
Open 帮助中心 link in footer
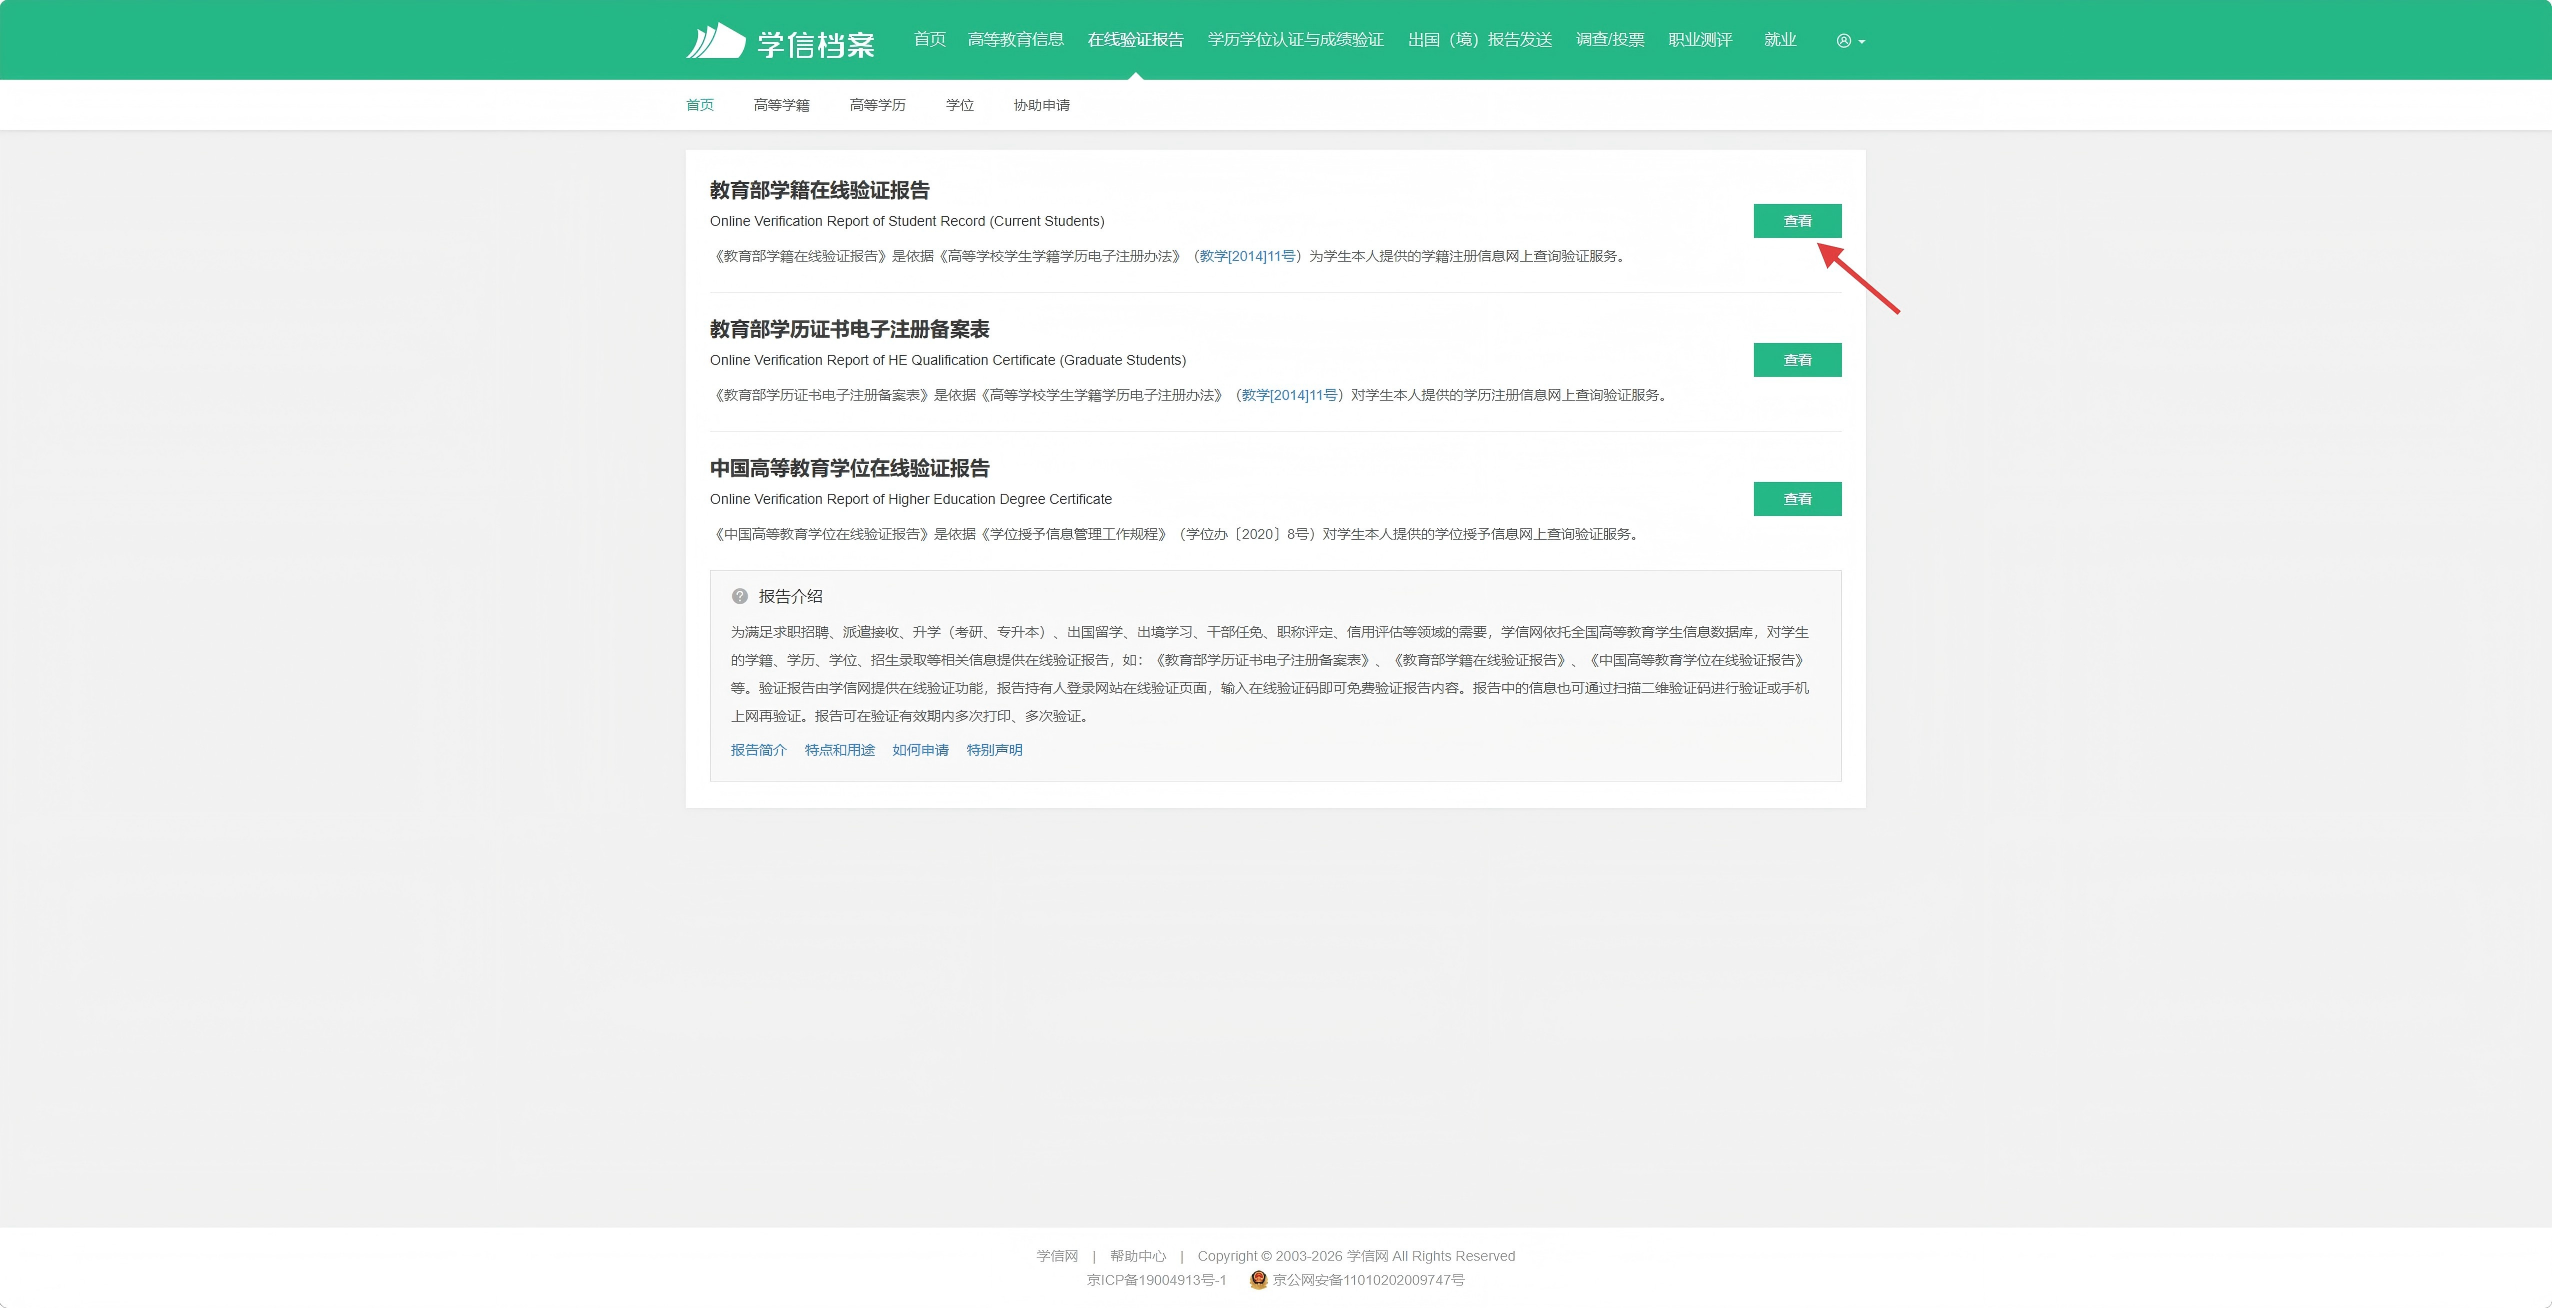[1137, 1256]
